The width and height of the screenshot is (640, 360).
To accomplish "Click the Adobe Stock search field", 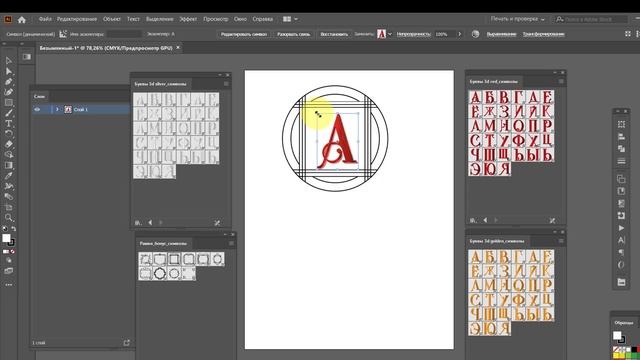I will pyautogui.click(x=591, y=19).
